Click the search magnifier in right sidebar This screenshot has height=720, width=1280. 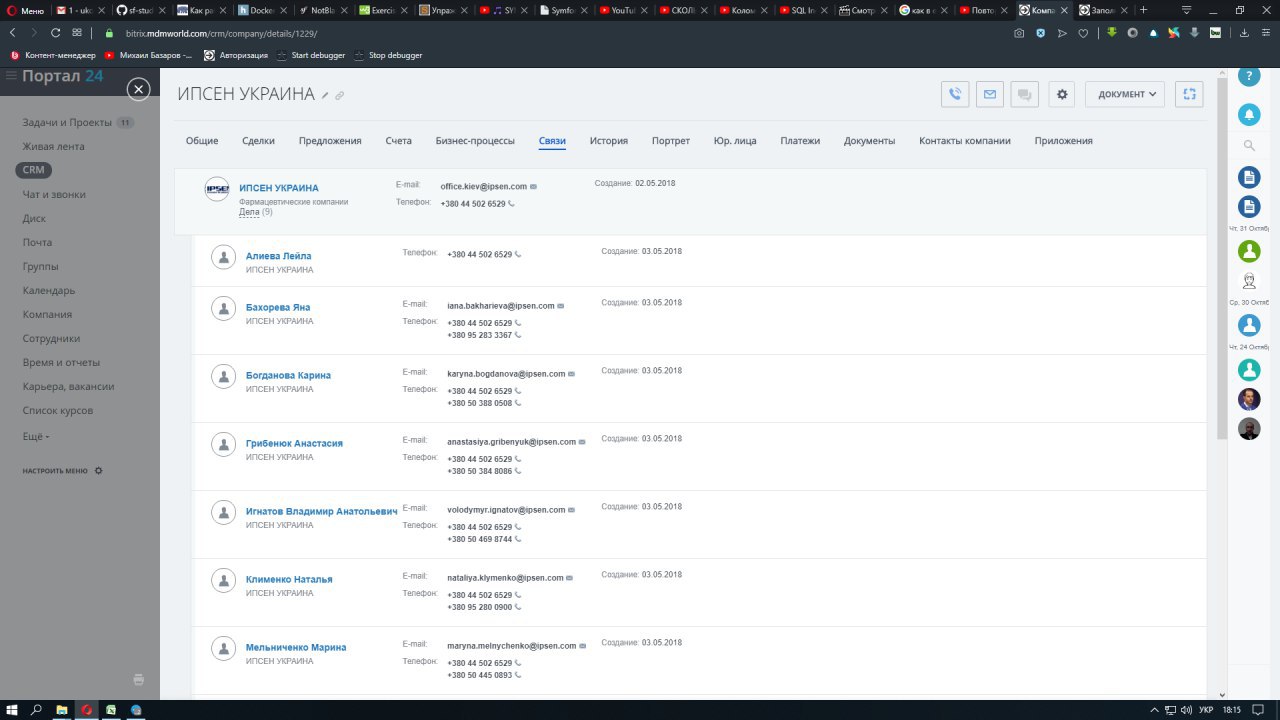click(x=1249, y=146)
